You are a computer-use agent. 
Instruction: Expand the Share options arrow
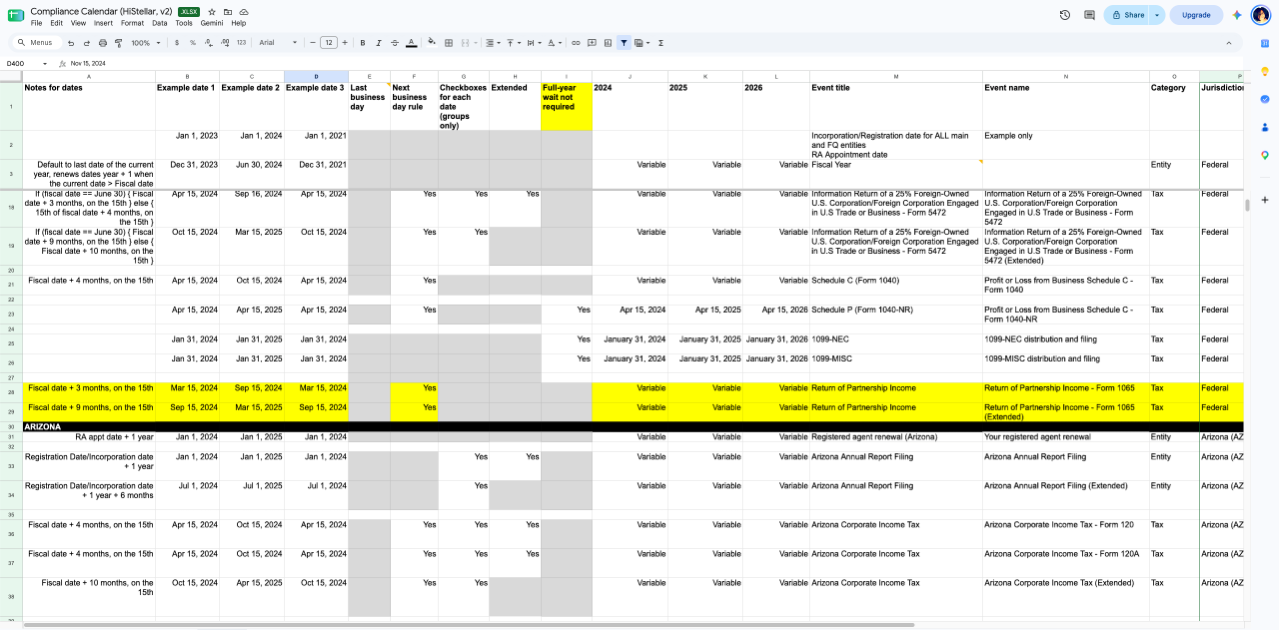(1157, 15)
